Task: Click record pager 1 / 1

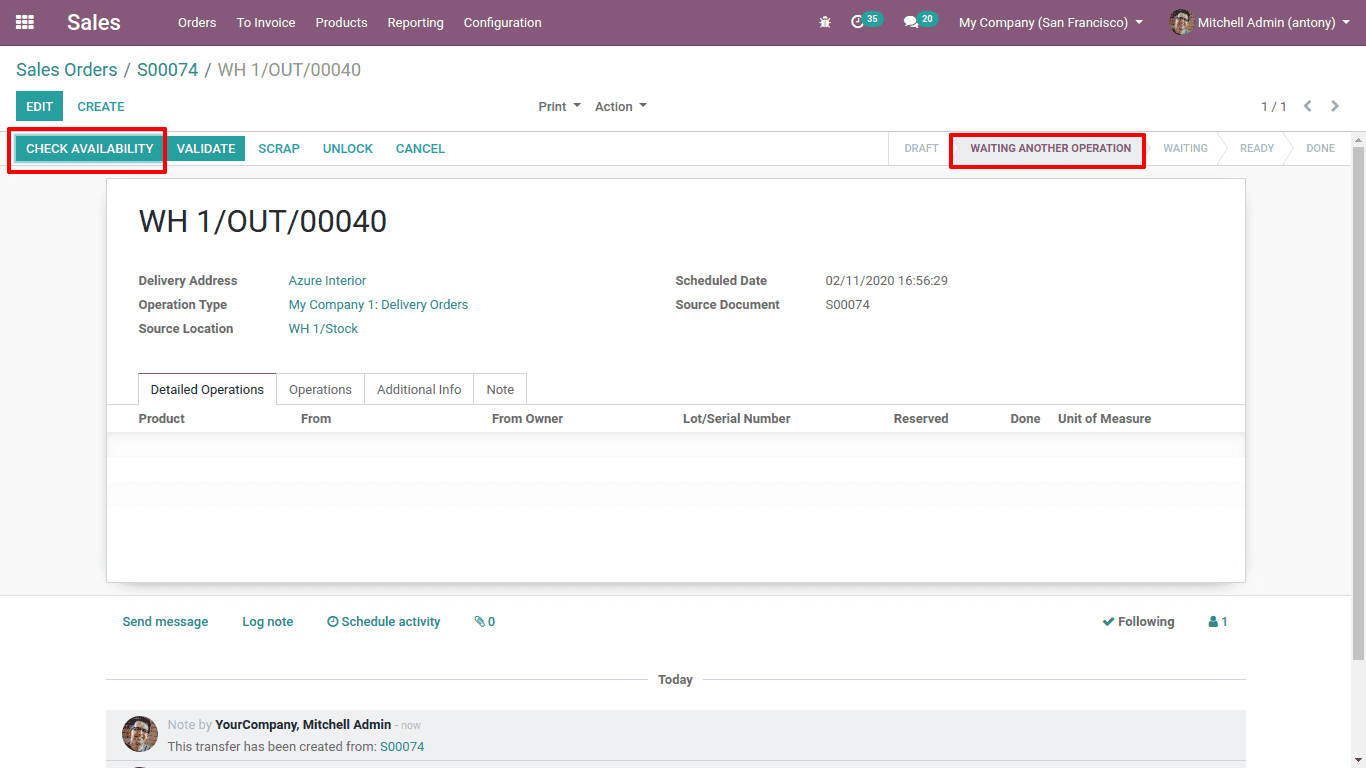Action: (x=1273, y=106)
